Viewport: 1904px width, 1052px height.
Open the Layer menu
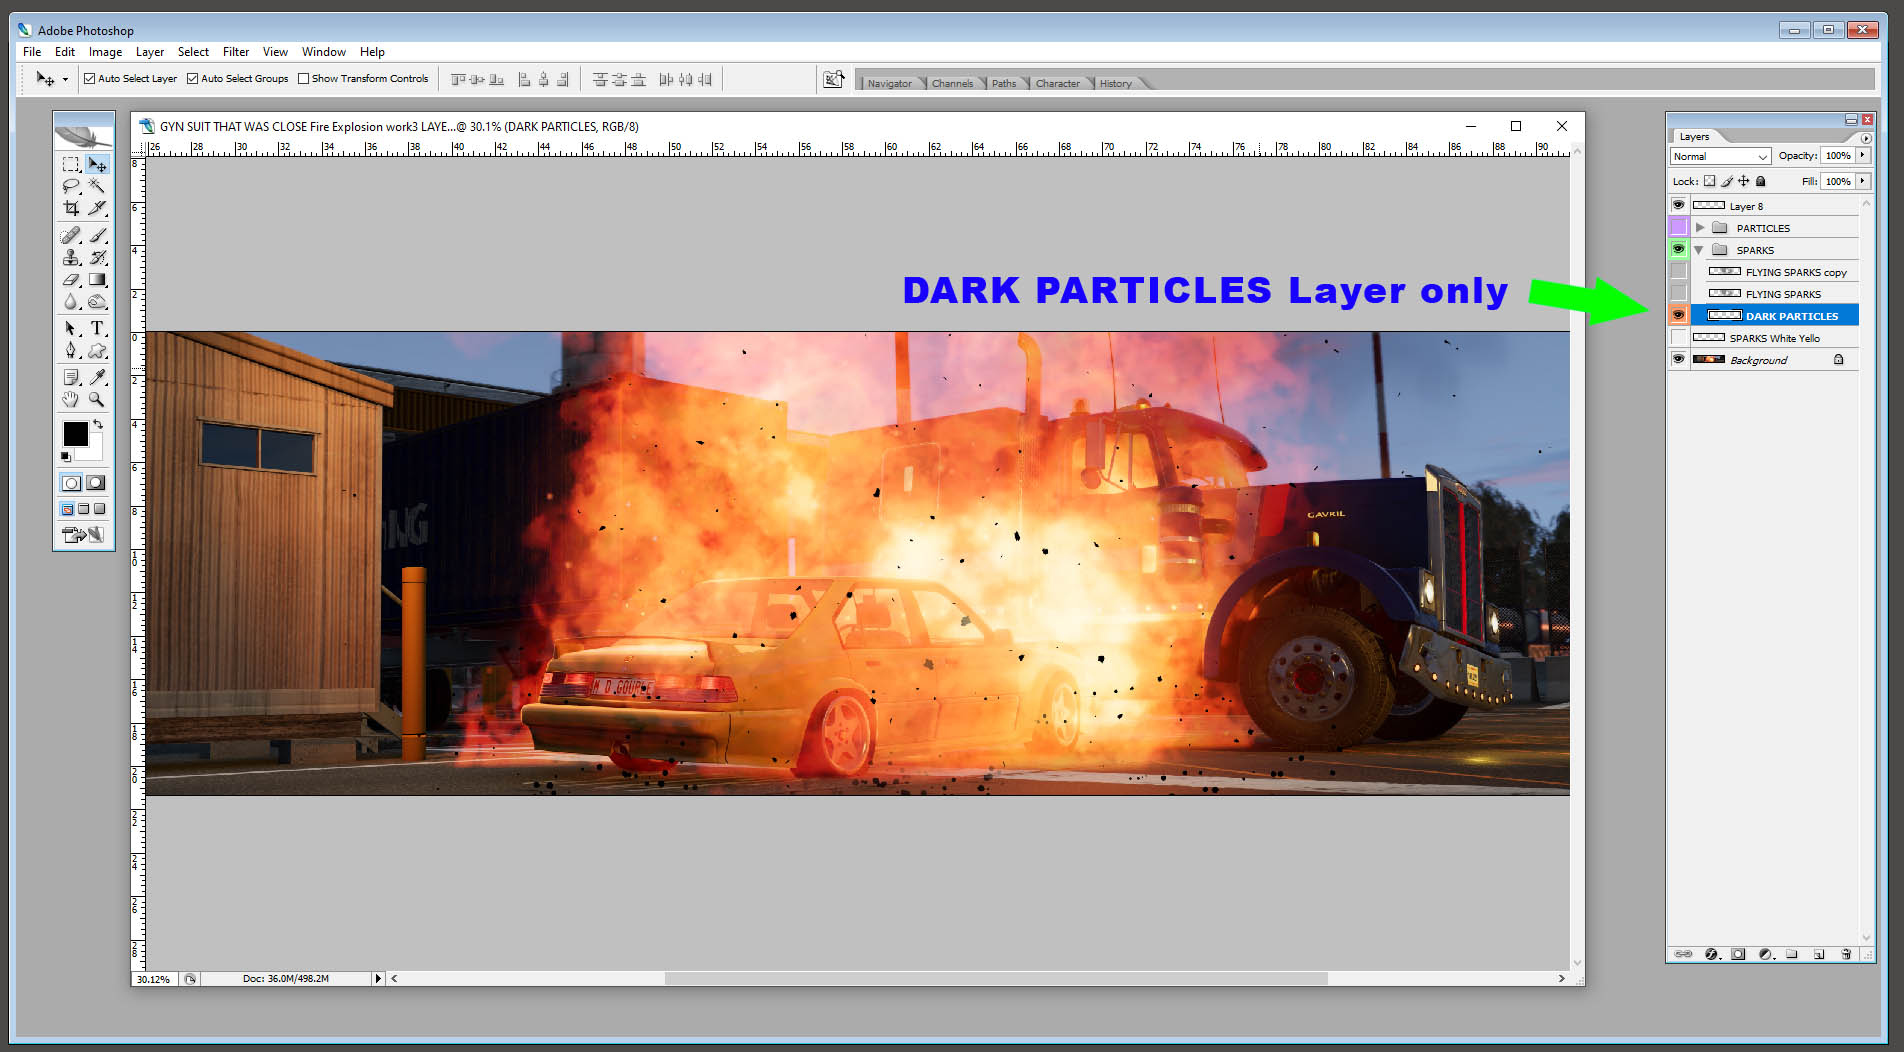[150, 52]
